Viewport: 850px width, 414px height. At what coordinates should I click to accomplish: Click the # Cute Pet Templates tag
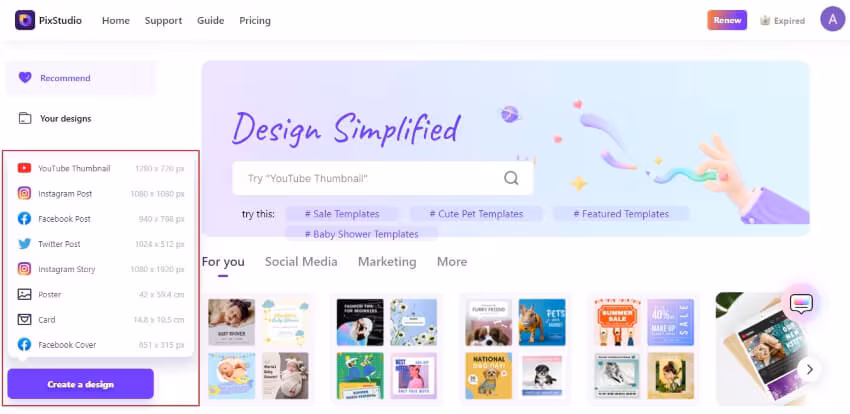tap(476, 214)
